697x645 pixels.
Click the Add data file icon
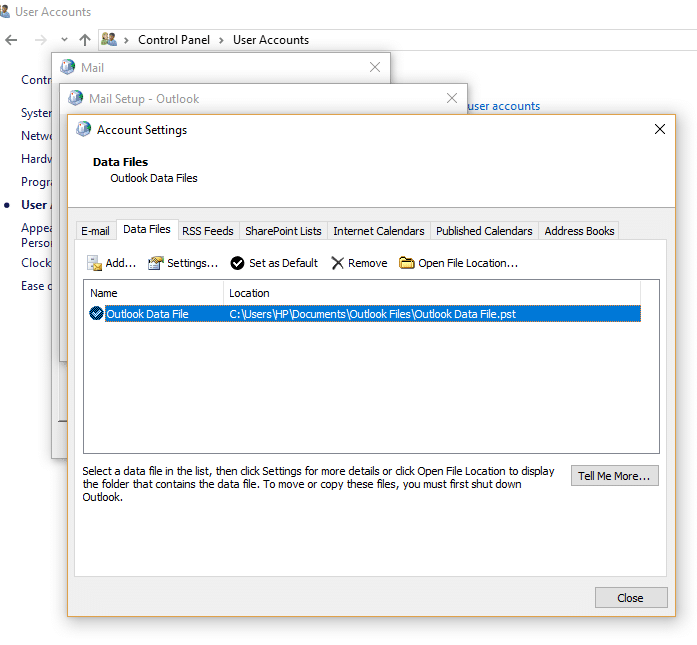(x=94, y=263)
